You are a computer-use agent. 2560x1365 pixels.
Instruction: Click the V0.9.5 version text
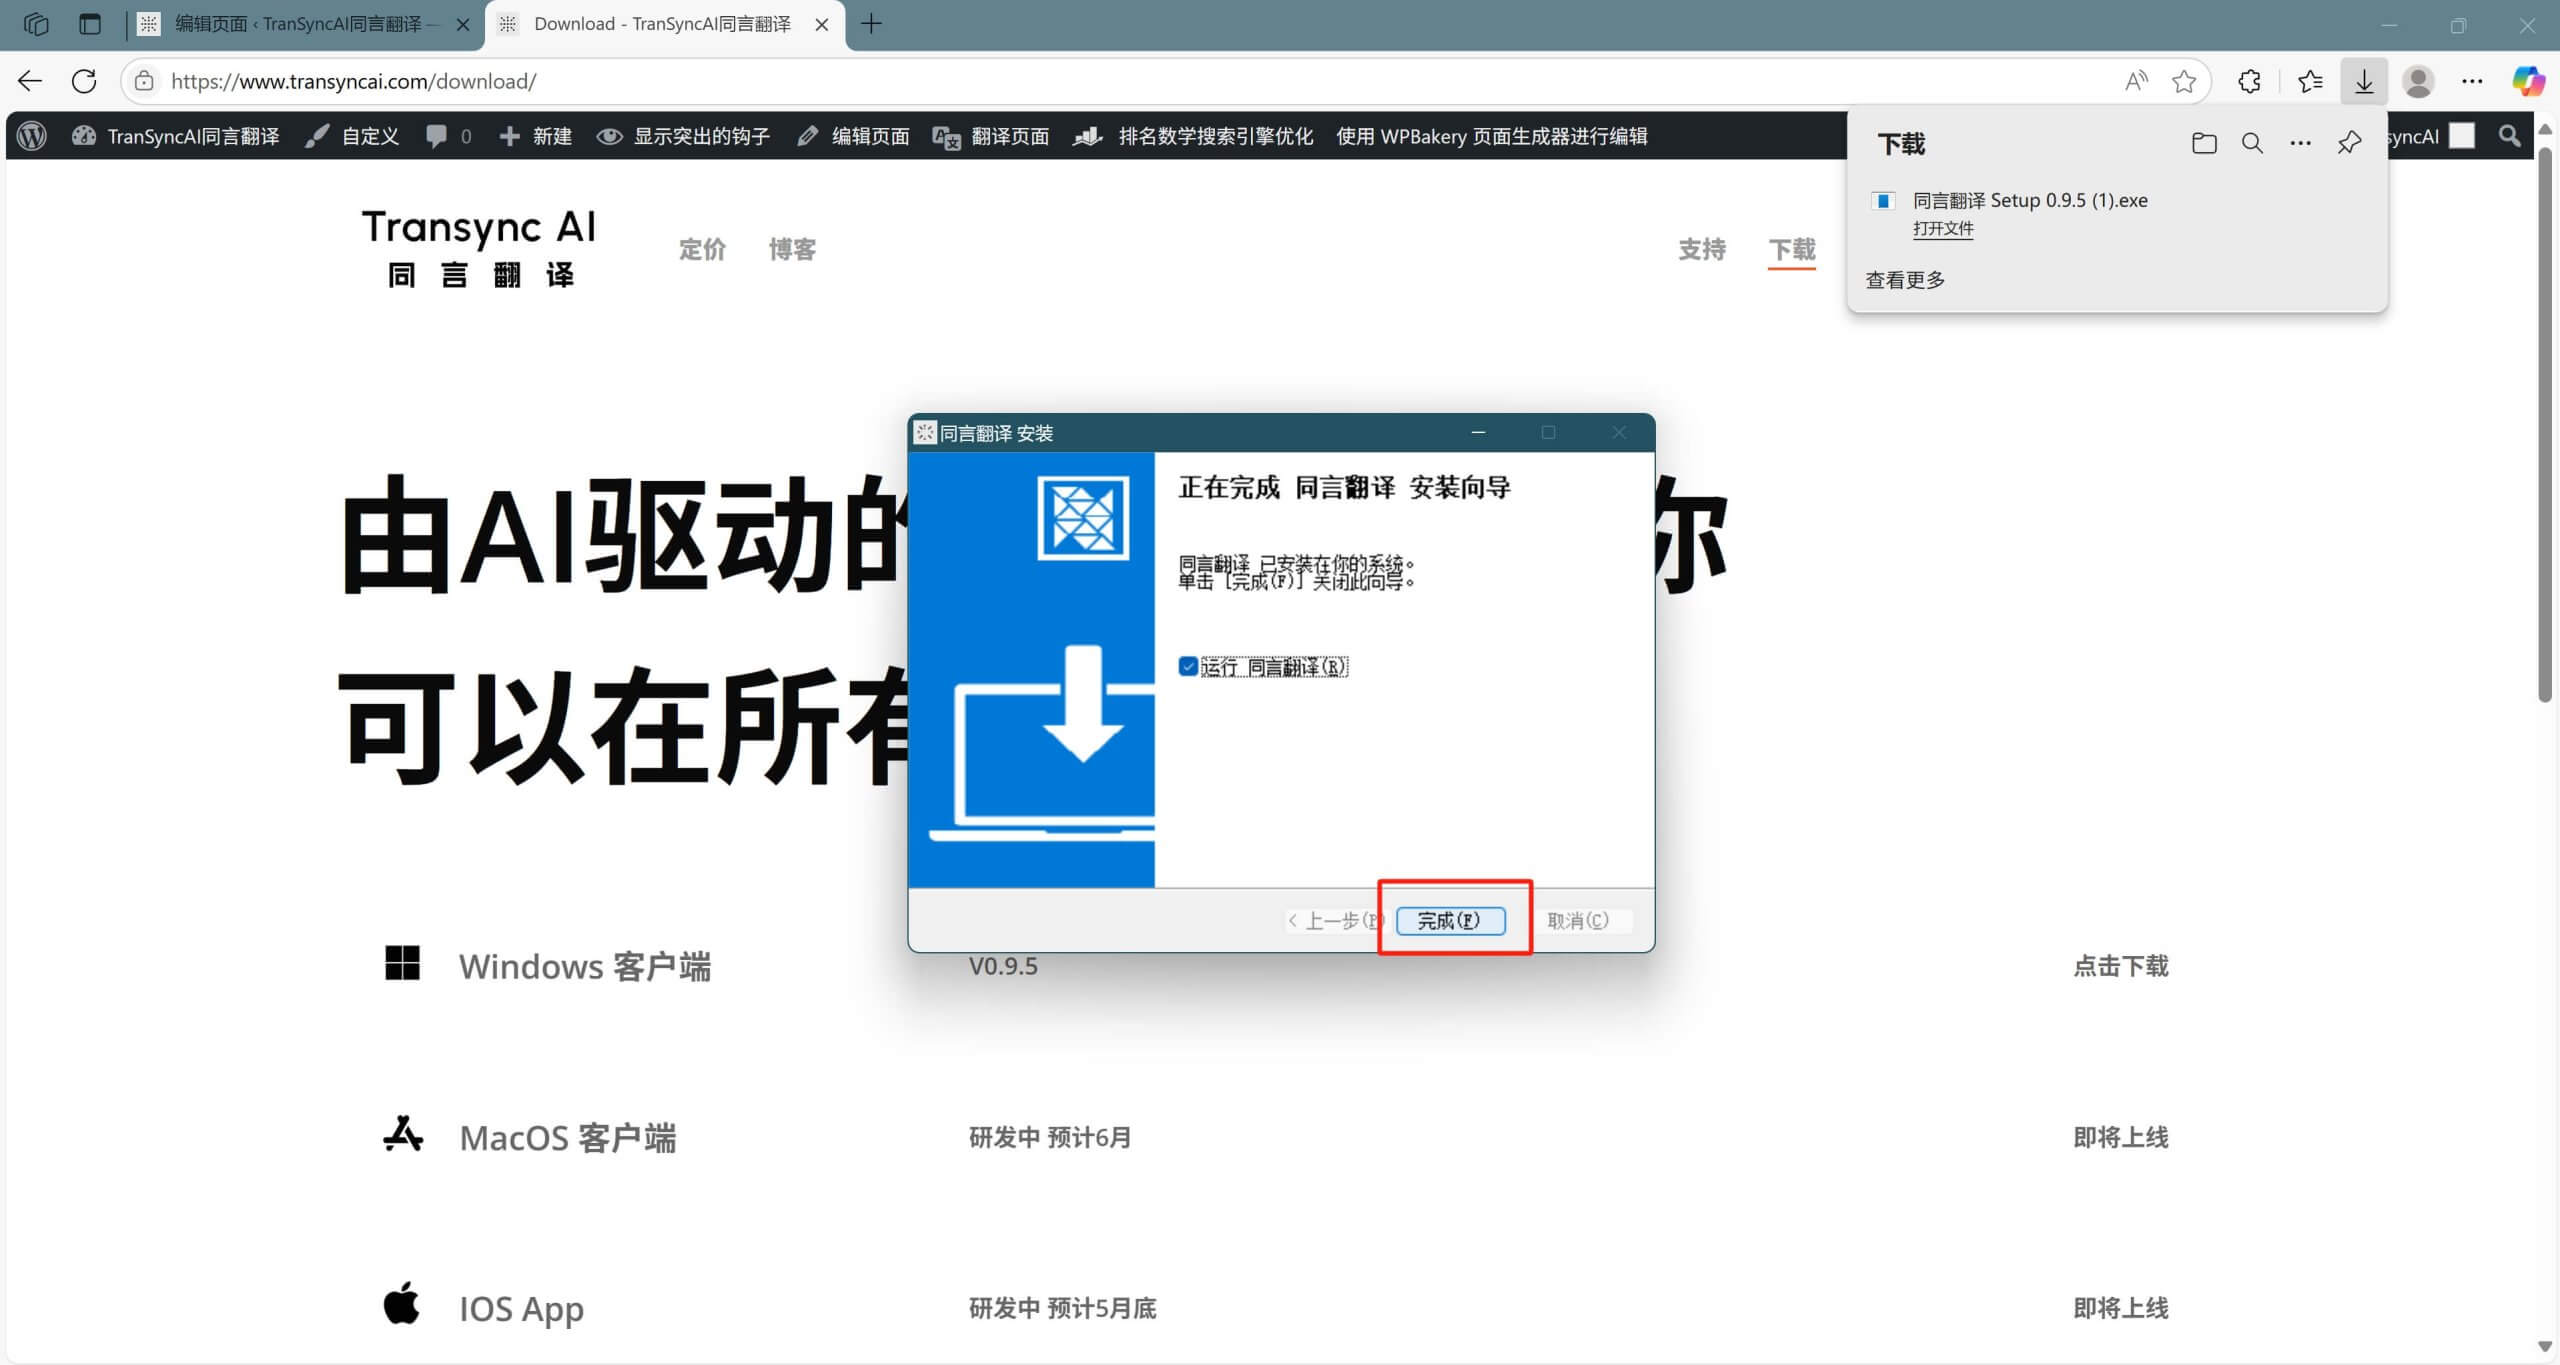pyautogui.click(x=1003, y=966)
